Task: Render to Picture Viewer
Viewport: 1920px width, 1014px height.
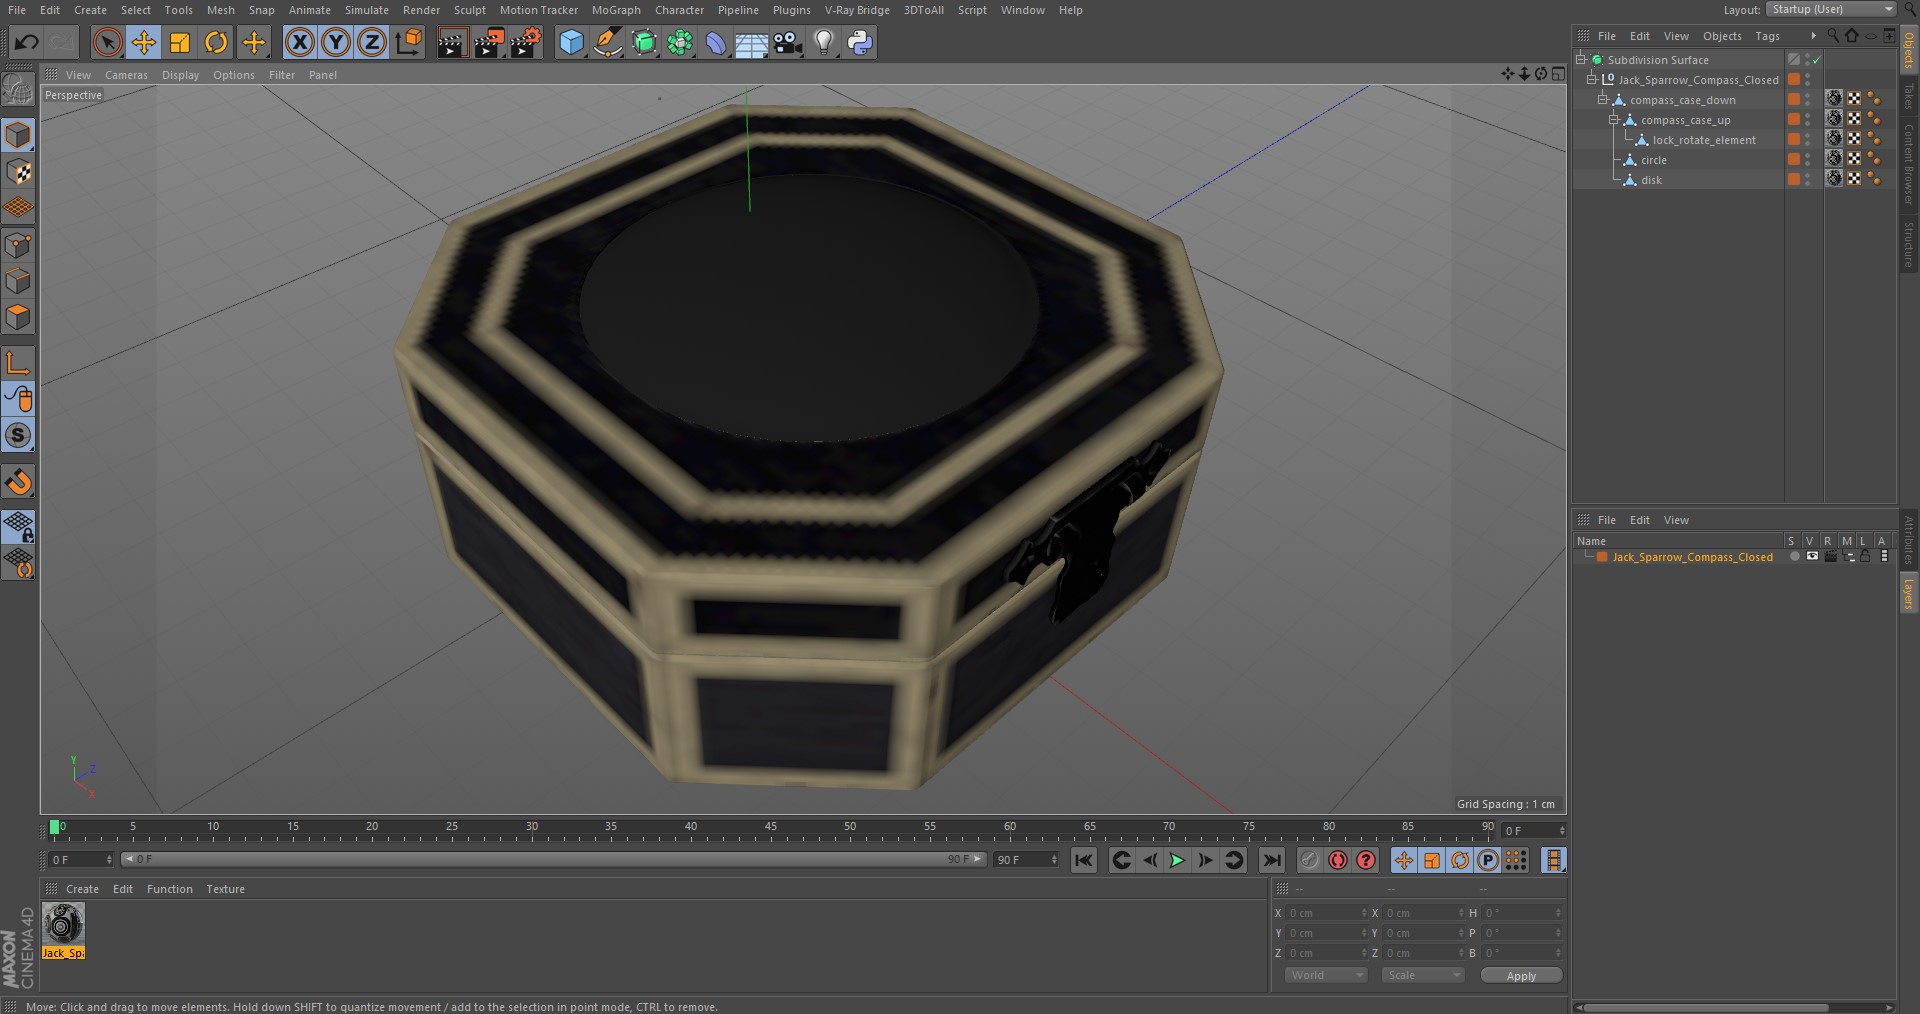Action: [x=489, y=42]
